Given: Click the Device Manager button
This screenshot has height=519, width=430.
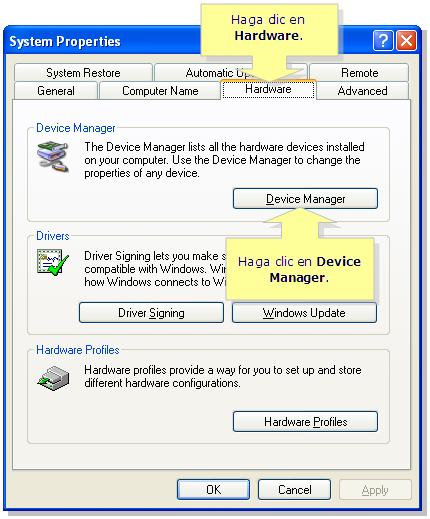Looking at the screenshot, I should pos(305,199).
